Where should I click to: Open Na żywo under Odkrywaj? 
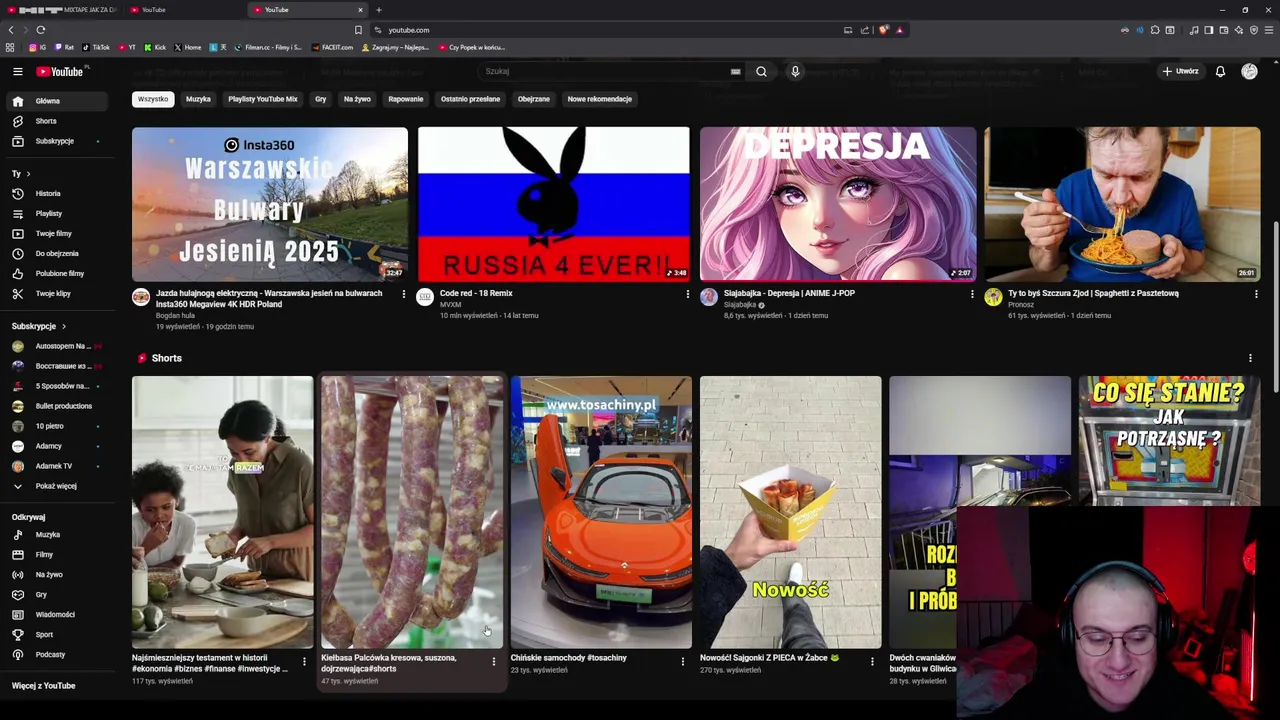pos(57,575)
